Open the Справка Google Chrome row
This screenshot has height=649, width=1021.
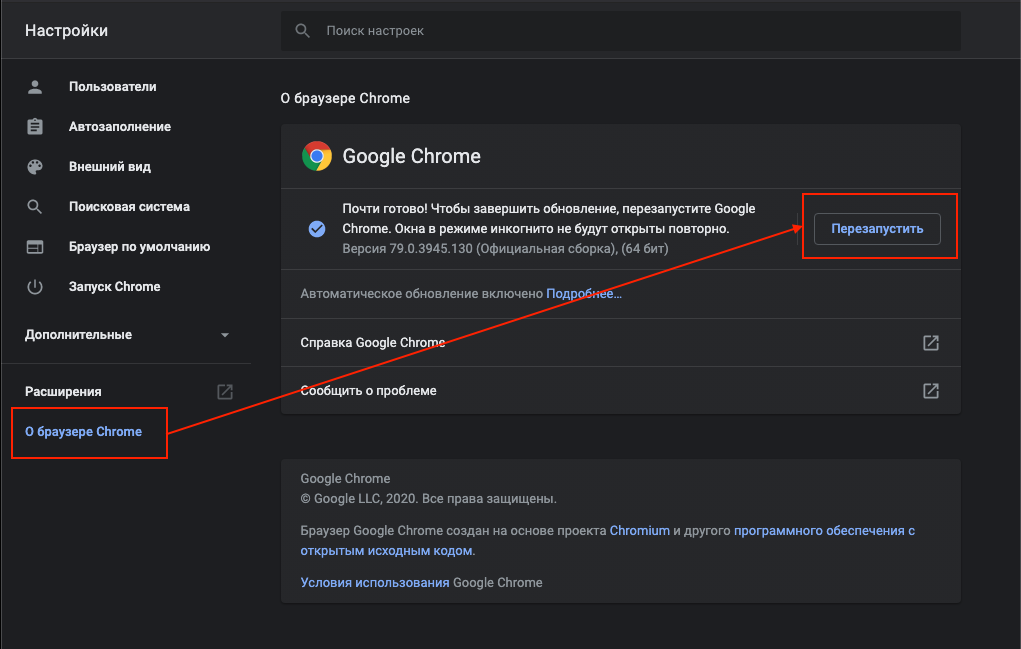(x=372, y=343)
